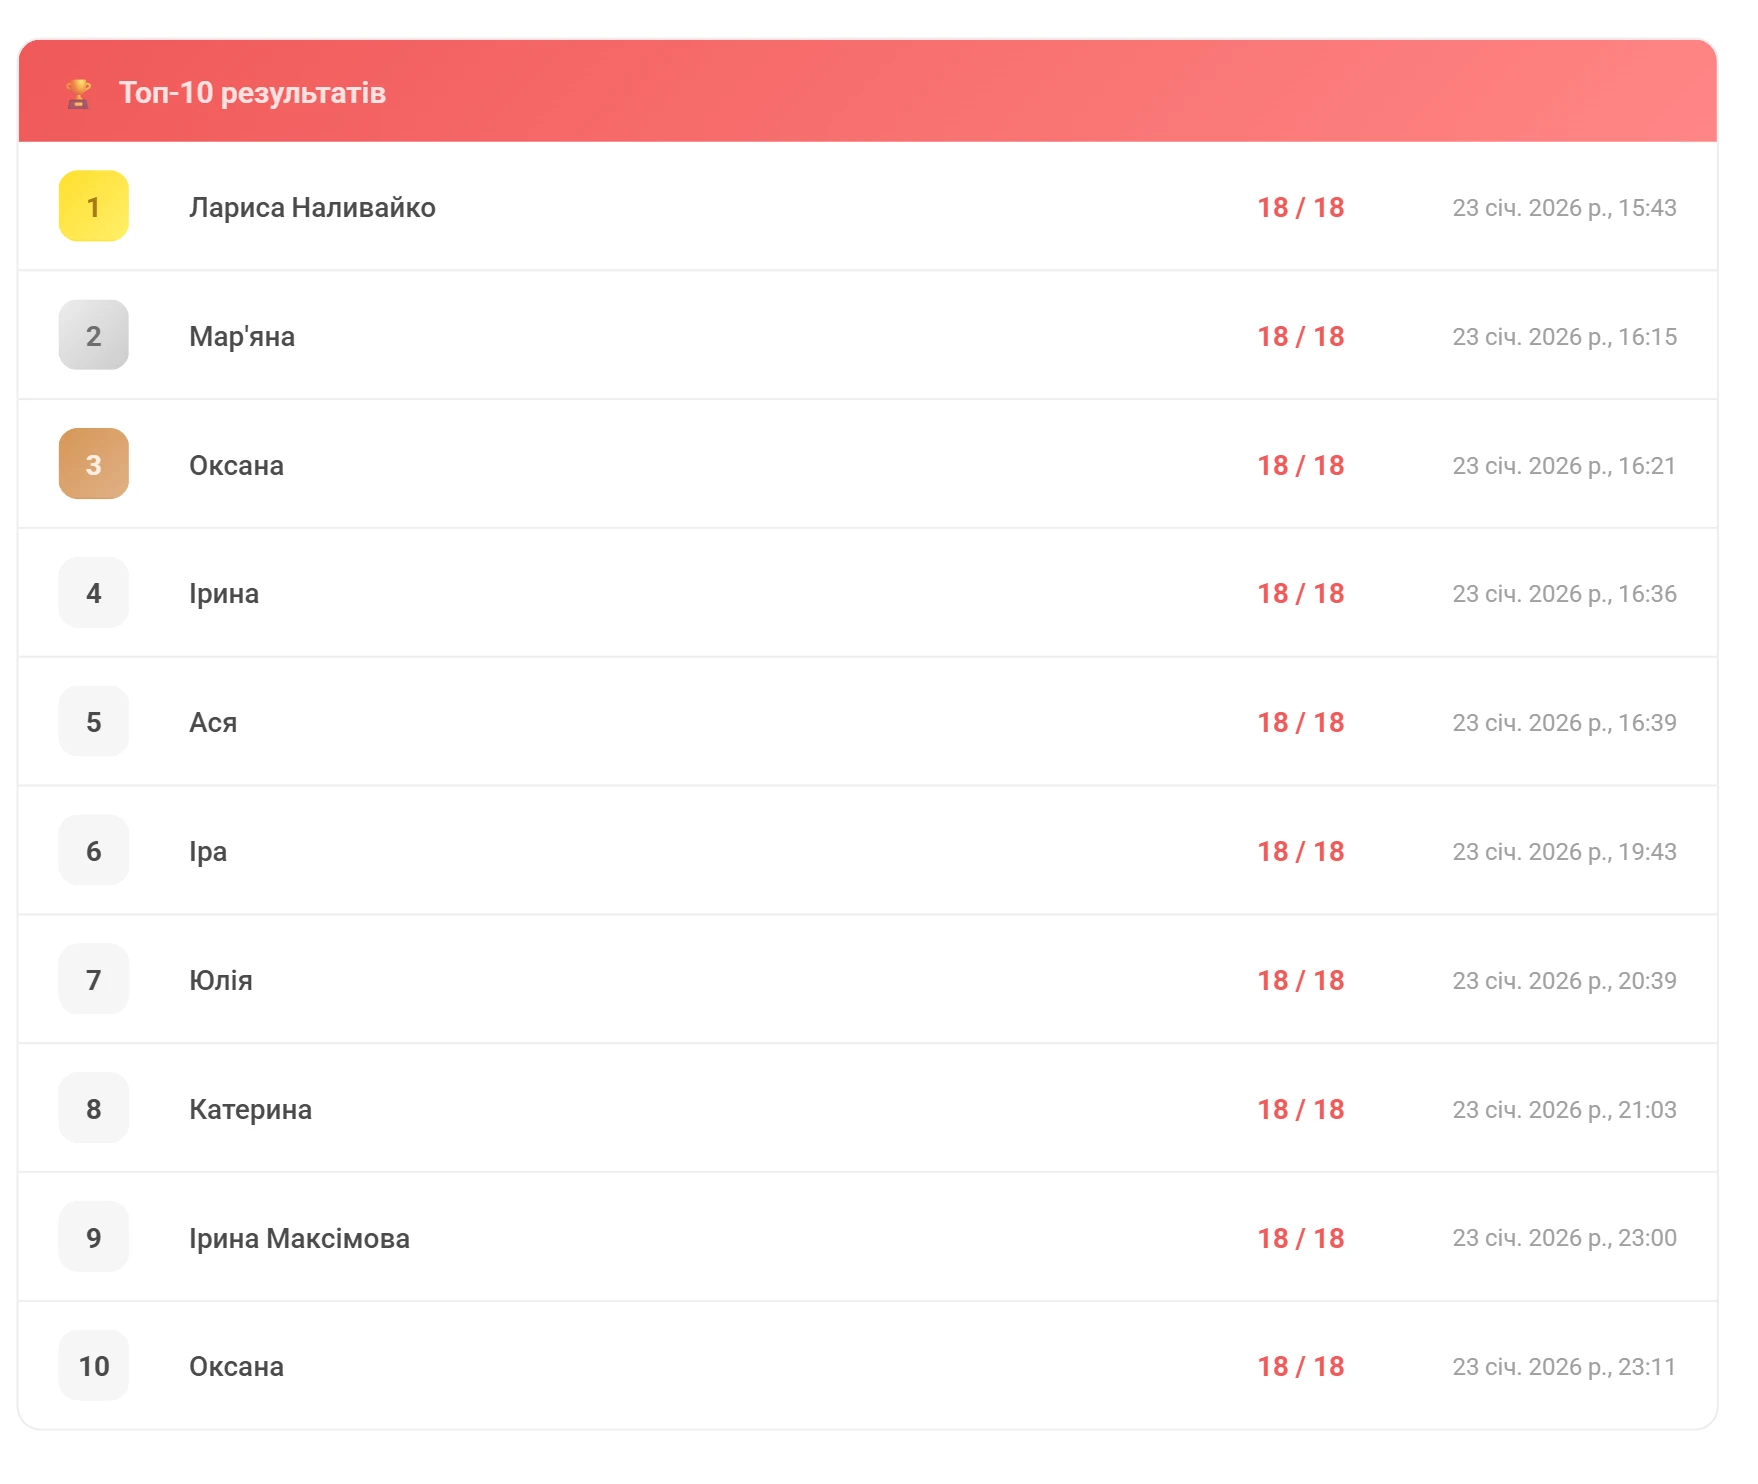Click the rank 9 badge

(94, 1237)
